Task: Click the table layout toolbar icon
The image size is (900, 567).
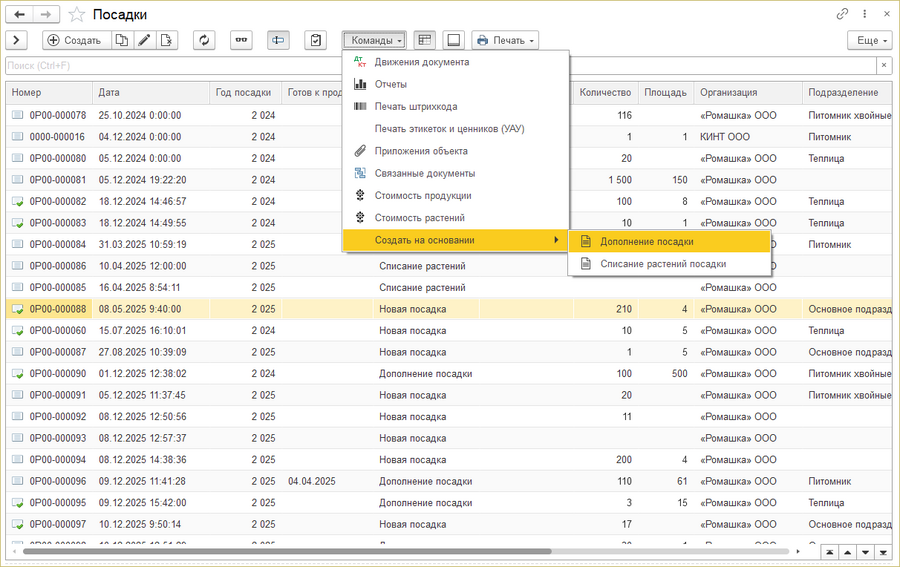Action: click(x=425, y=40)
